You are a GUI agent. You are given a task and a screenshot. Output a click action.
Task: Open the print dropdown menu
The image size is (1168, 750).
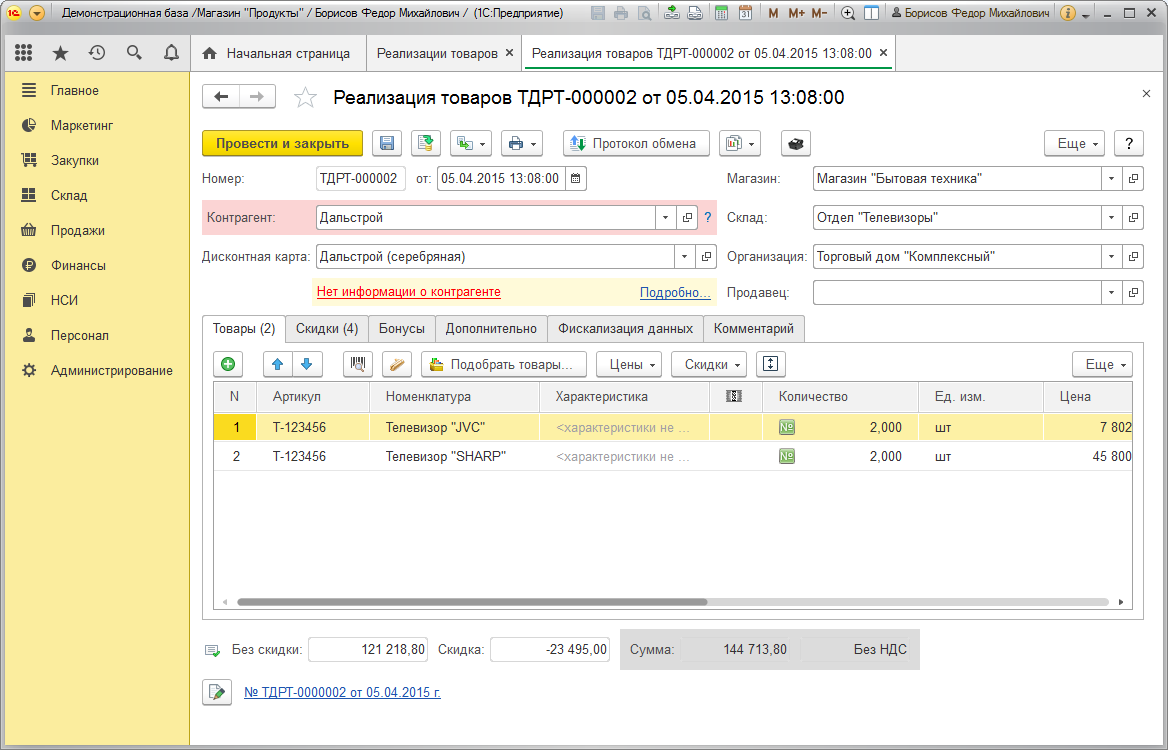pos(521,144)
